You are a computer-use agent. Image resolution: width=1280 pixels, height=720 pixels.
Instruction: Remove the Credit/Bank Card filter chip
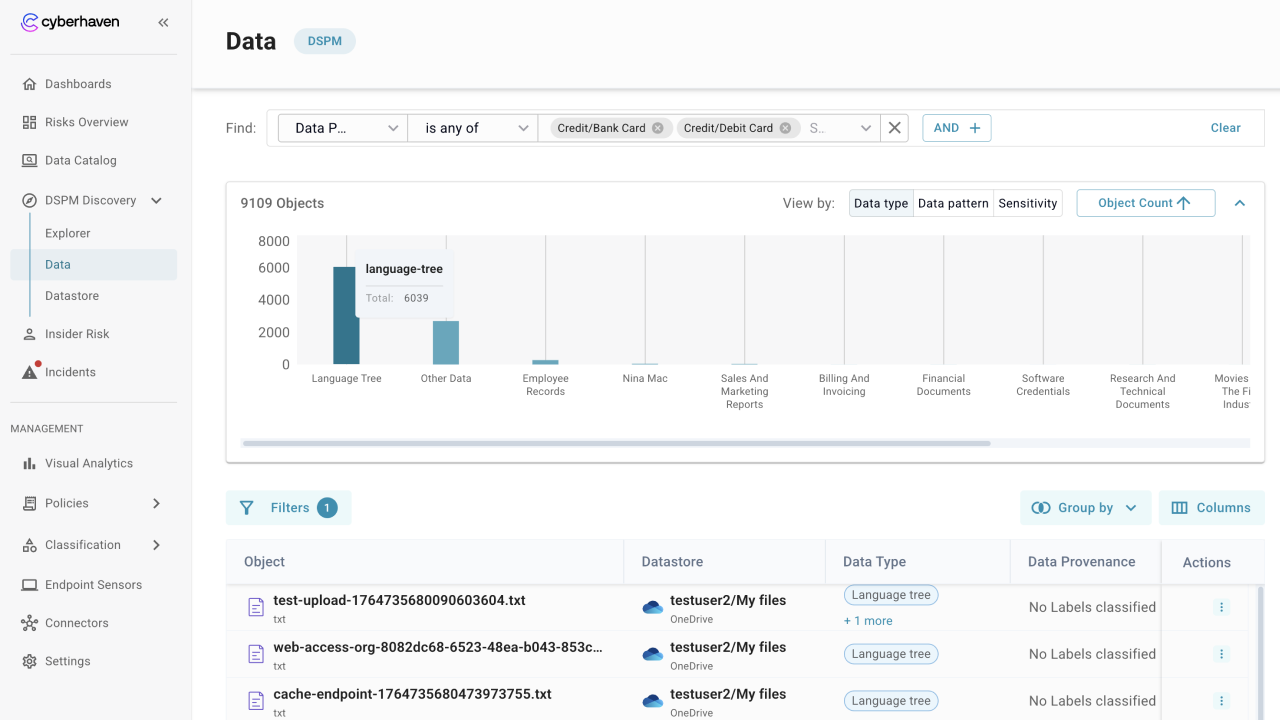[657, 128]
